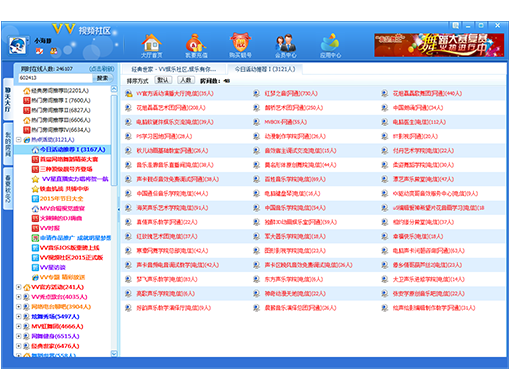Select the 聊天大厅 vertical side tab

[x=8, y=99]
